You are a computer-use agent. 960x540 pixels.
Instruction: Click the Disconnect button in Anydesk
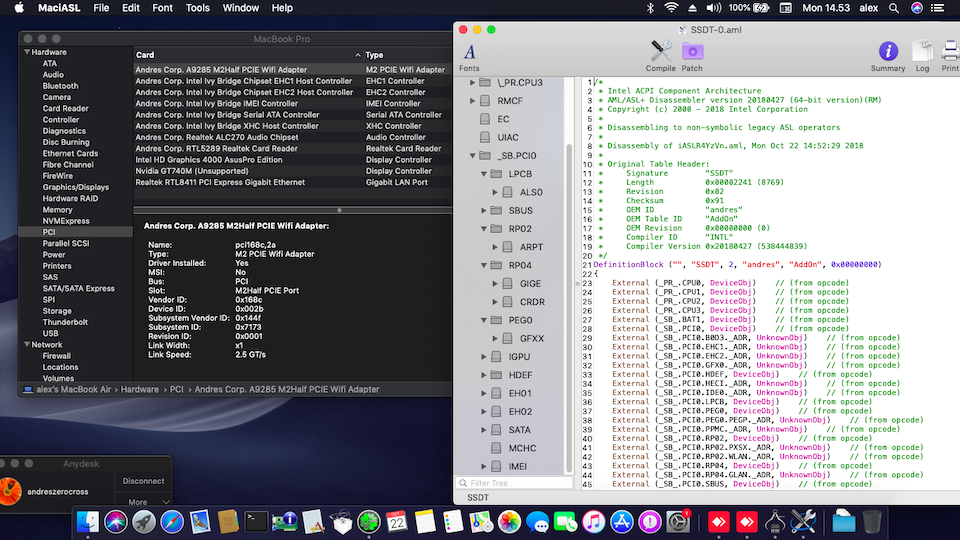[x=143, y=480]
